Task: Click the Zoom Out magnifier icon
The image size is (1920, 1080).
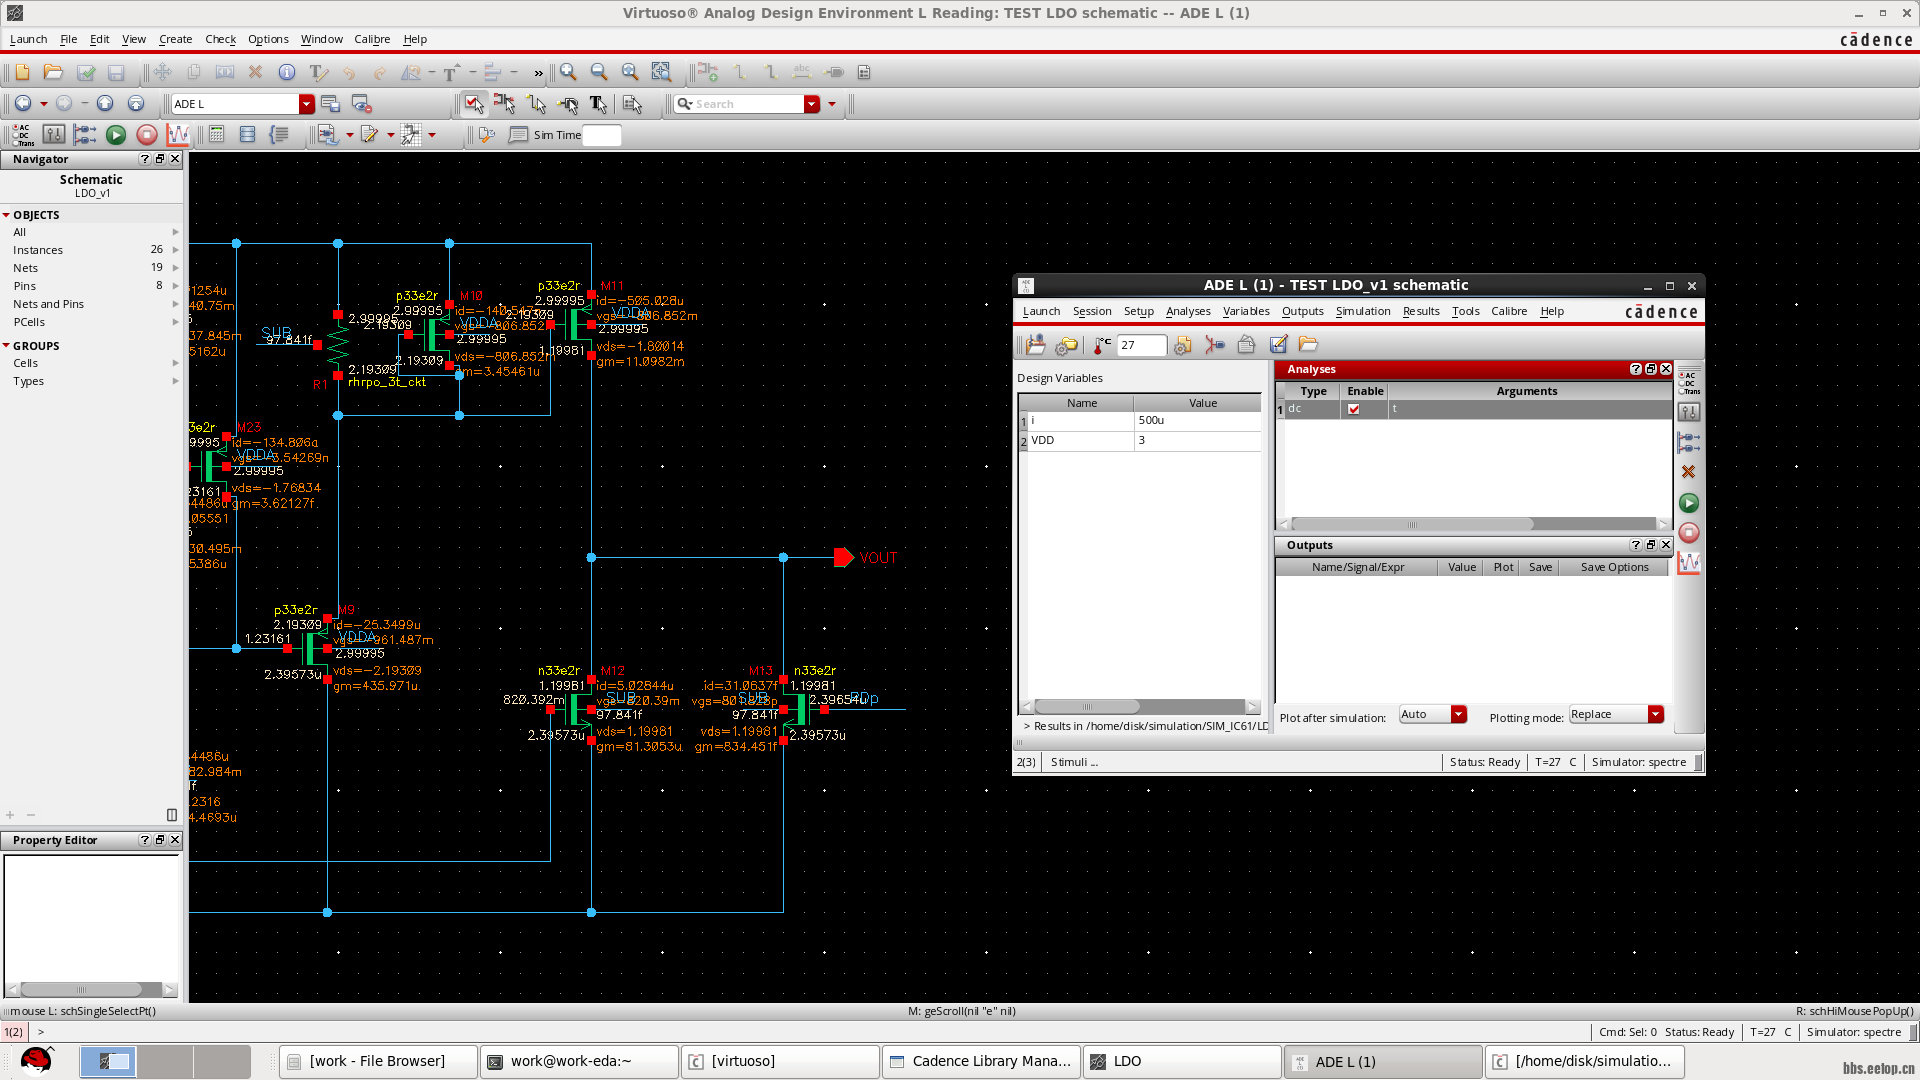Action: (599, 72)
